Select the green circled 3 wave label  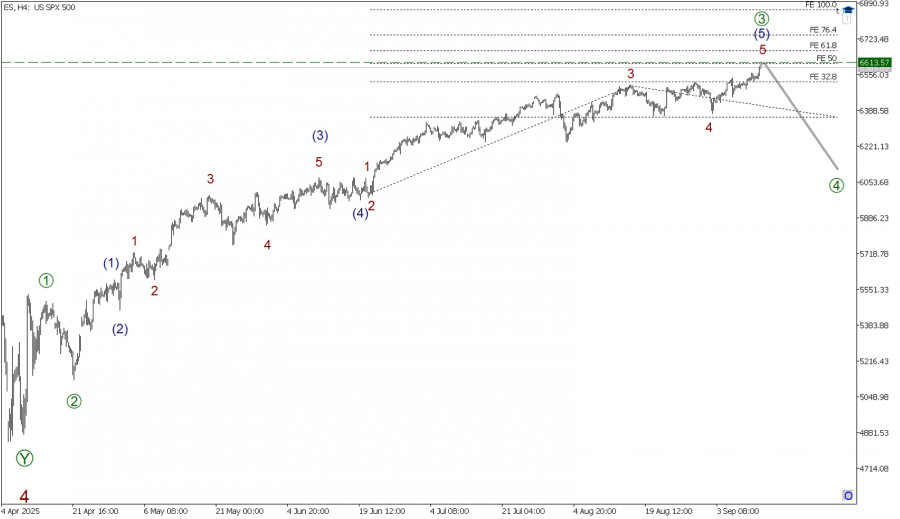[x=762, y=19]
